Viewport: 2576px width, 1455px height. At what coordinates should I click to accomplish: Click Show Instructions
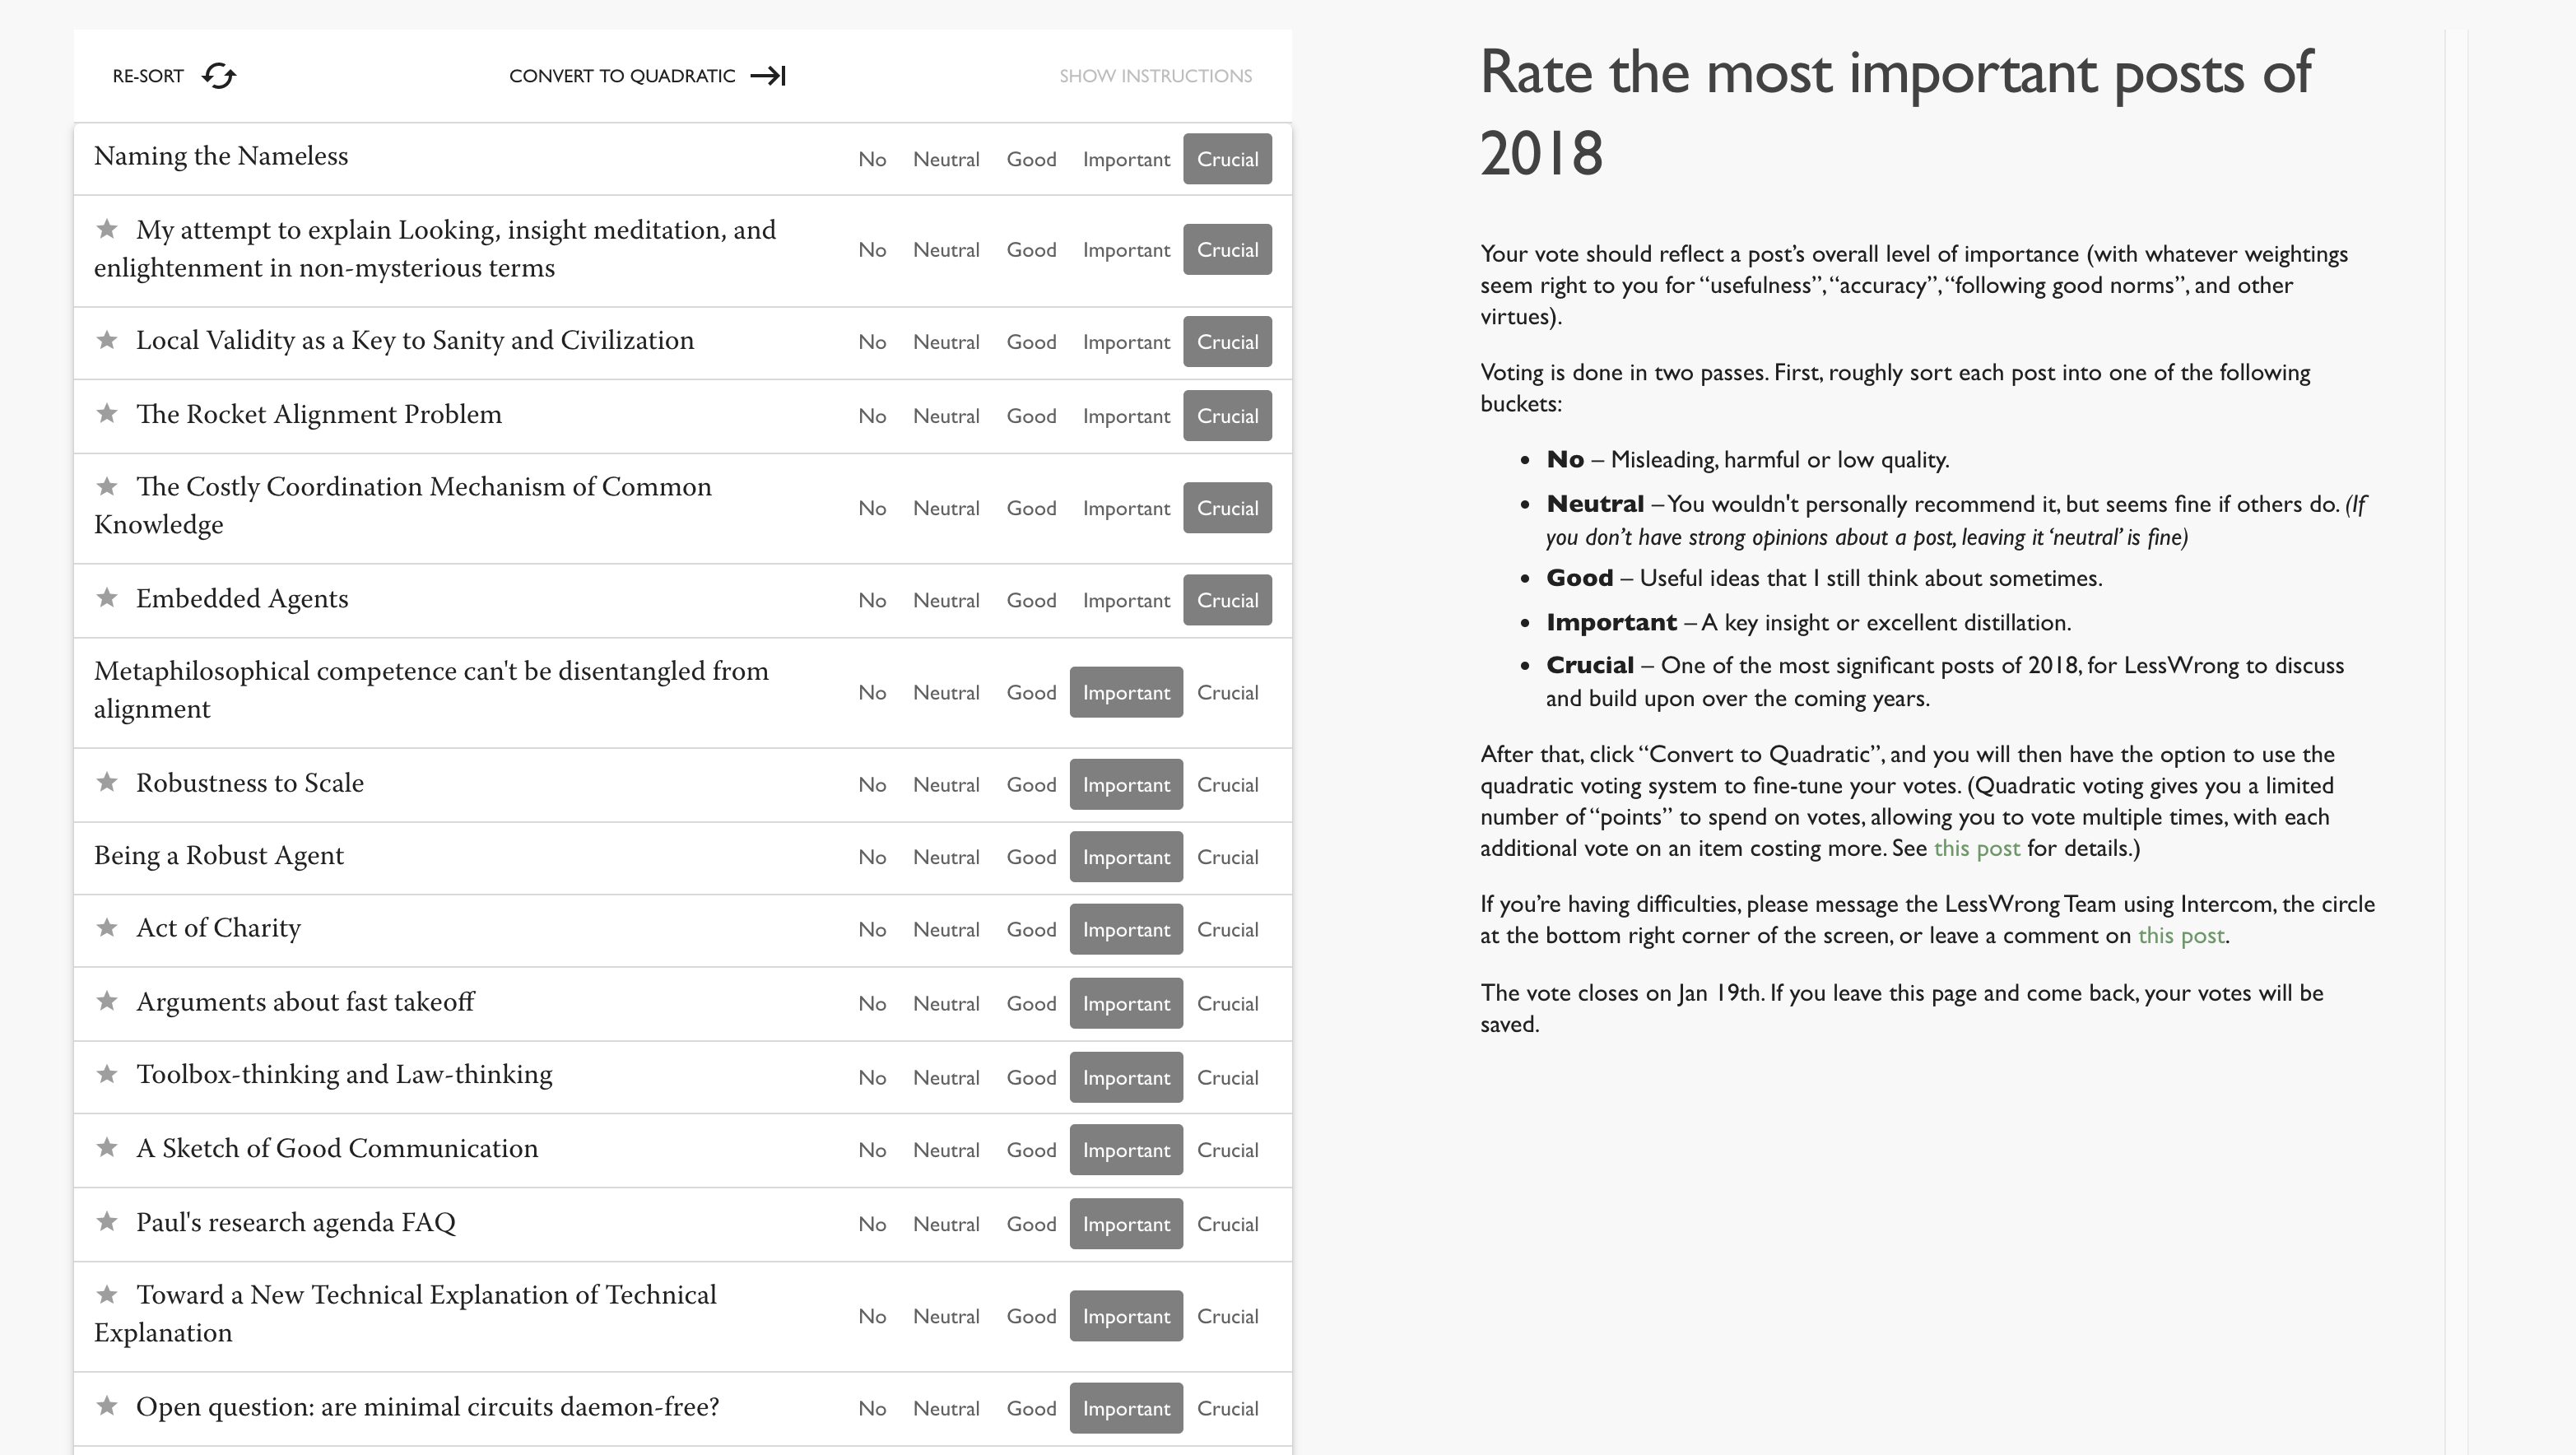[x=1155, y=76]
